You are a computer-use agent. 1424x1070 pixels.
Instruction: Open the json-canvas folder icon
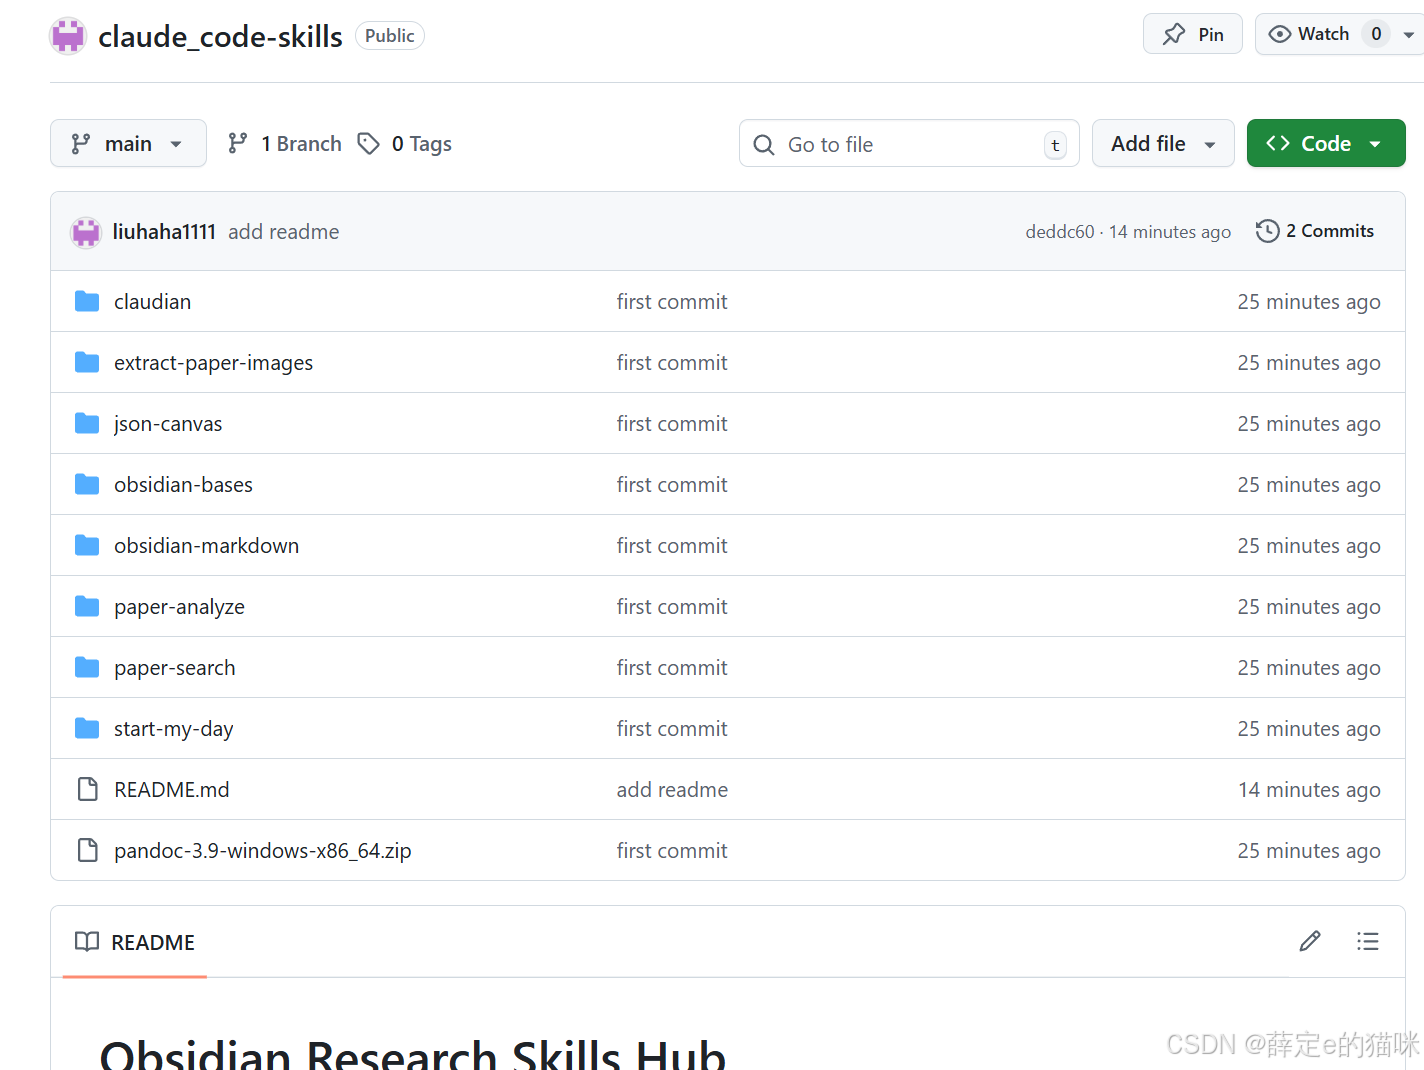[87, 423]
